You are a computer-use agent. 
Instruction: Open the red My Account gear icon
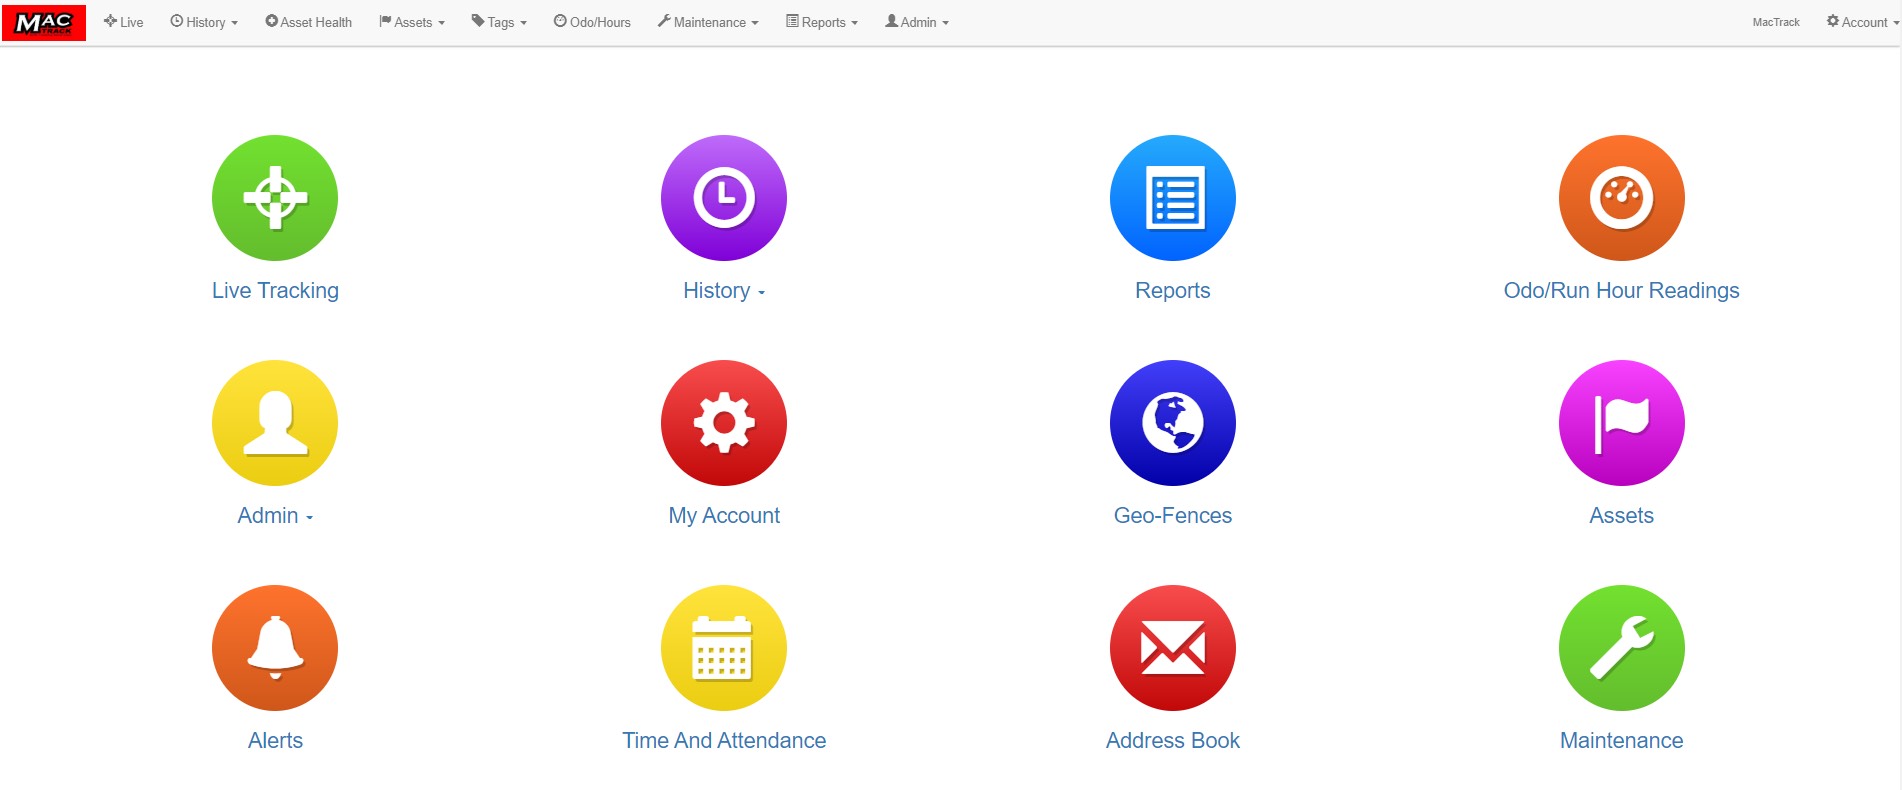pyautogui.click(x=724, y=423)
